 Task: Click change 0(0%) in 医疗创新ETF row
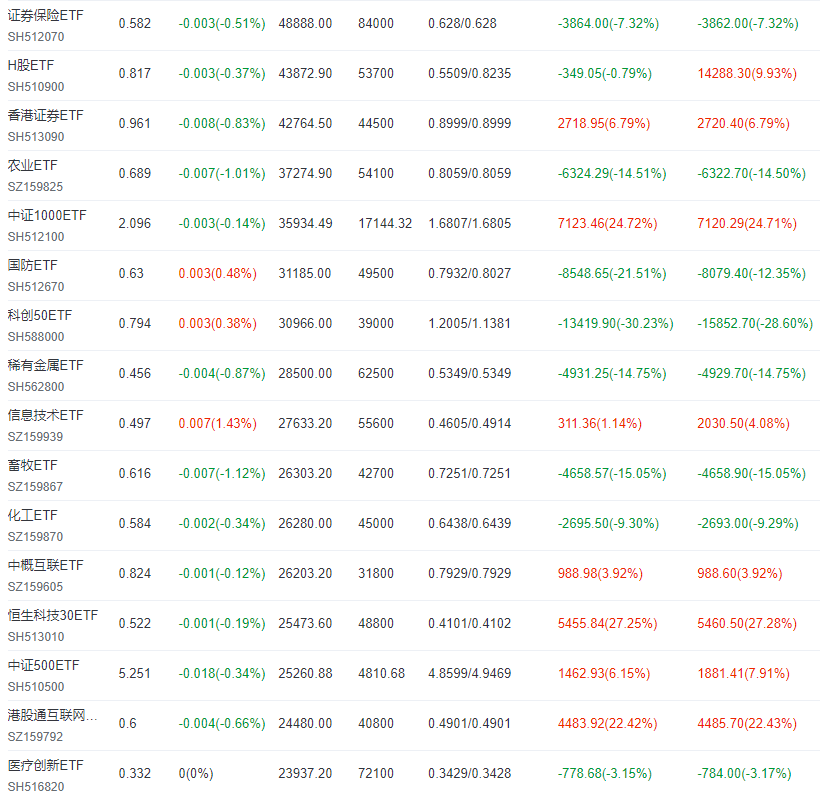pos(196,774)
